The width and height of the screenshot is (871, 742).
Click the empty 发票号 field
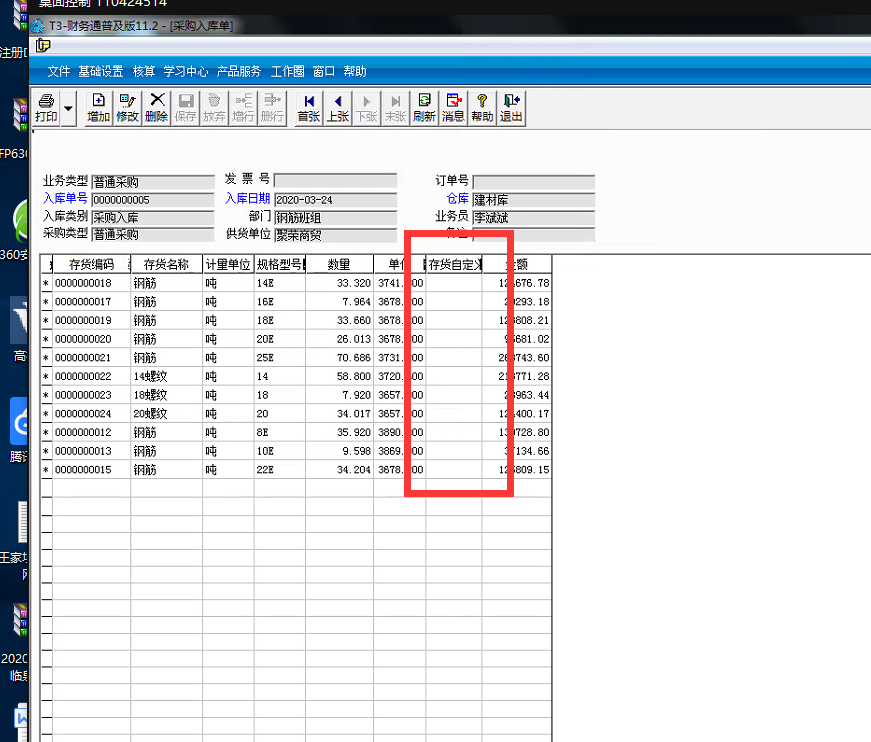point(336,181)
